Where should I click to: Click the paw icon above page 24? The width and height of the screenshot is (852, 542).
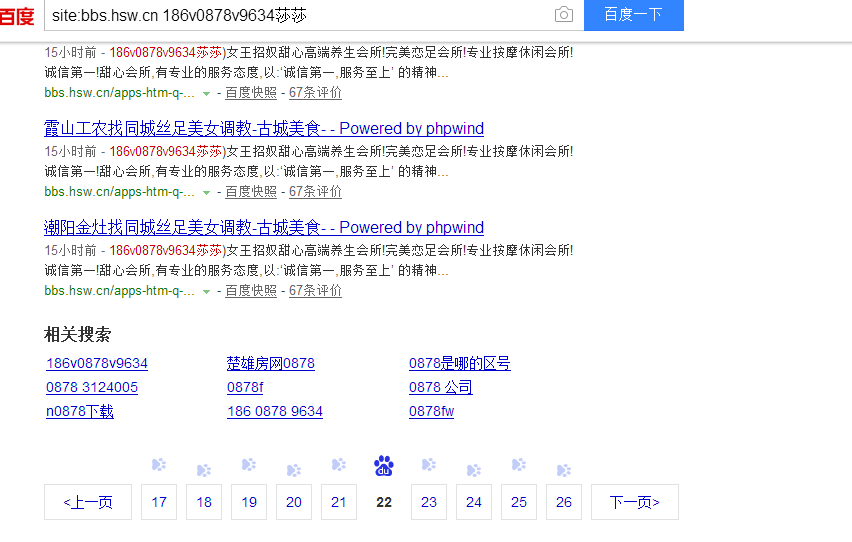point(474,470)
